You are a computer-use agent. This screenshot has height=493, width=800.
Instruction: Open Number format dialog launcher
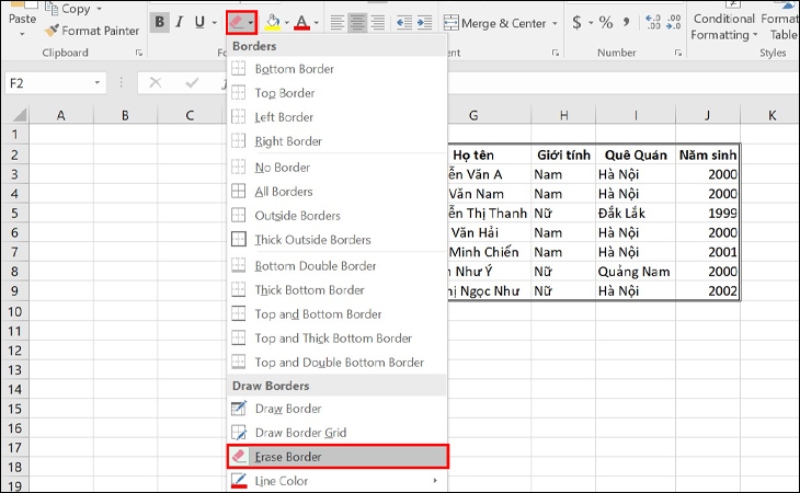[678, 53]
